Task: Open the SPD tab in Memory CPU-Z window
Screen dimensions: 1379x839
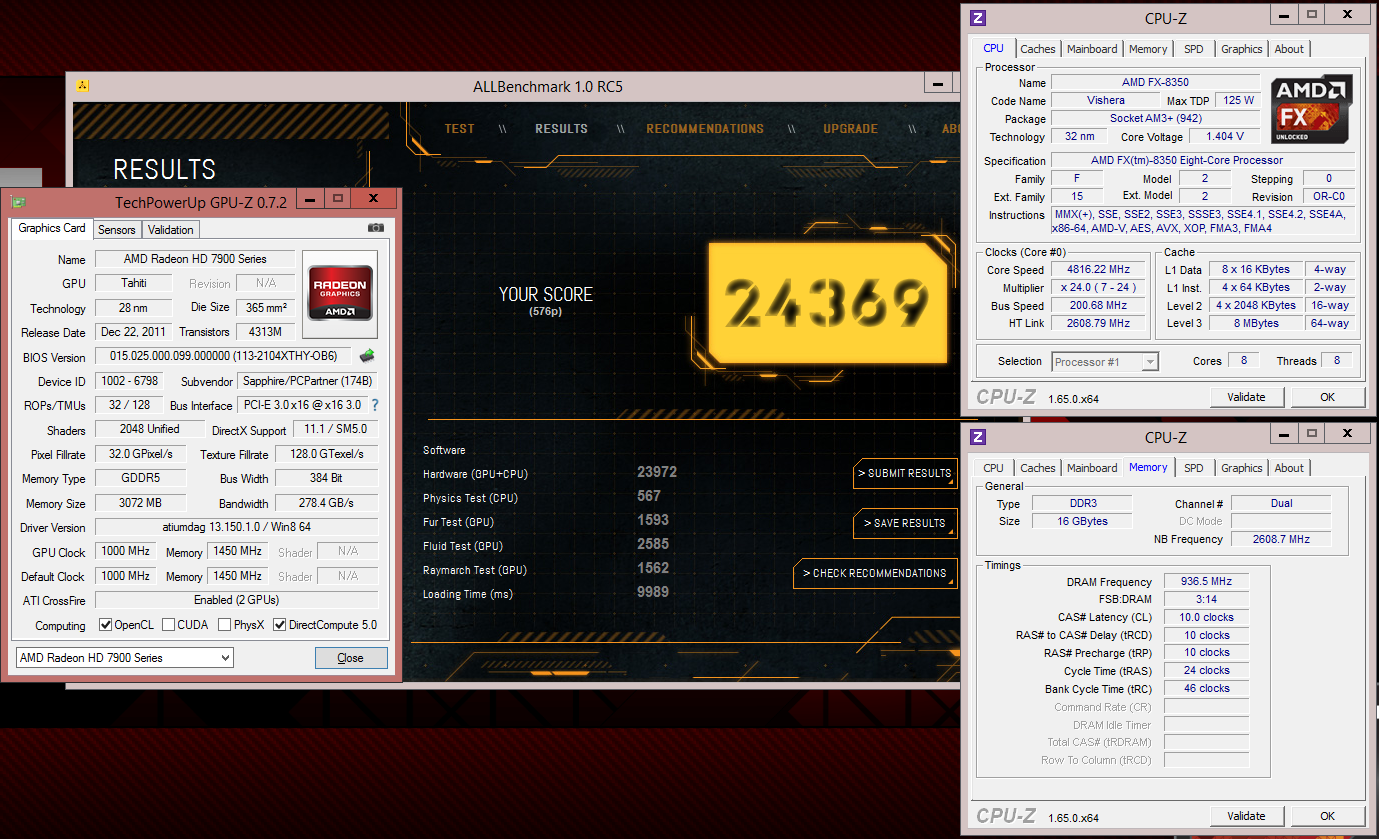Action: pos(1194,468)
